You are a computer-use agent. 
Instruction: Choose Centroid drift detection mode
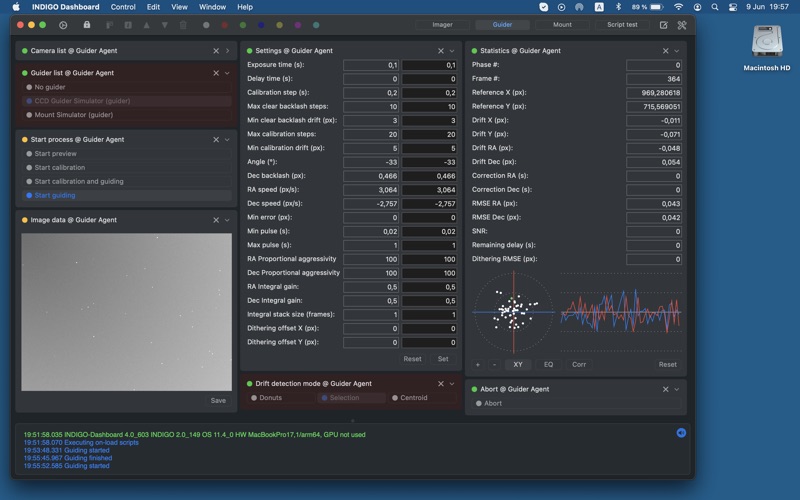click(x=421, y=398)
